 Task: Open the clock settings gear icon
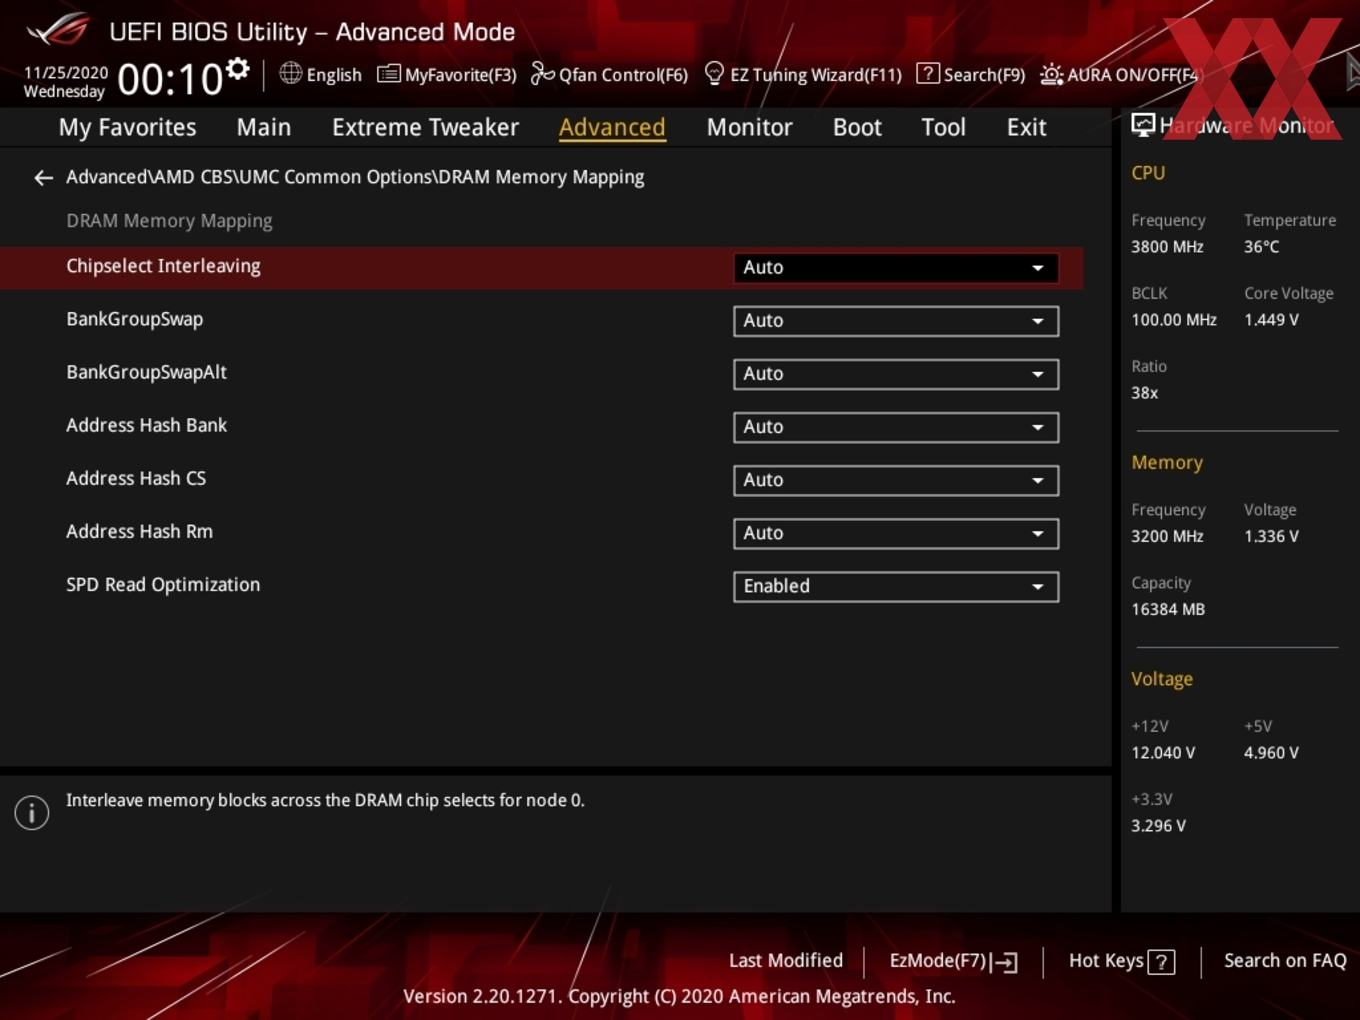click(238, 68)
